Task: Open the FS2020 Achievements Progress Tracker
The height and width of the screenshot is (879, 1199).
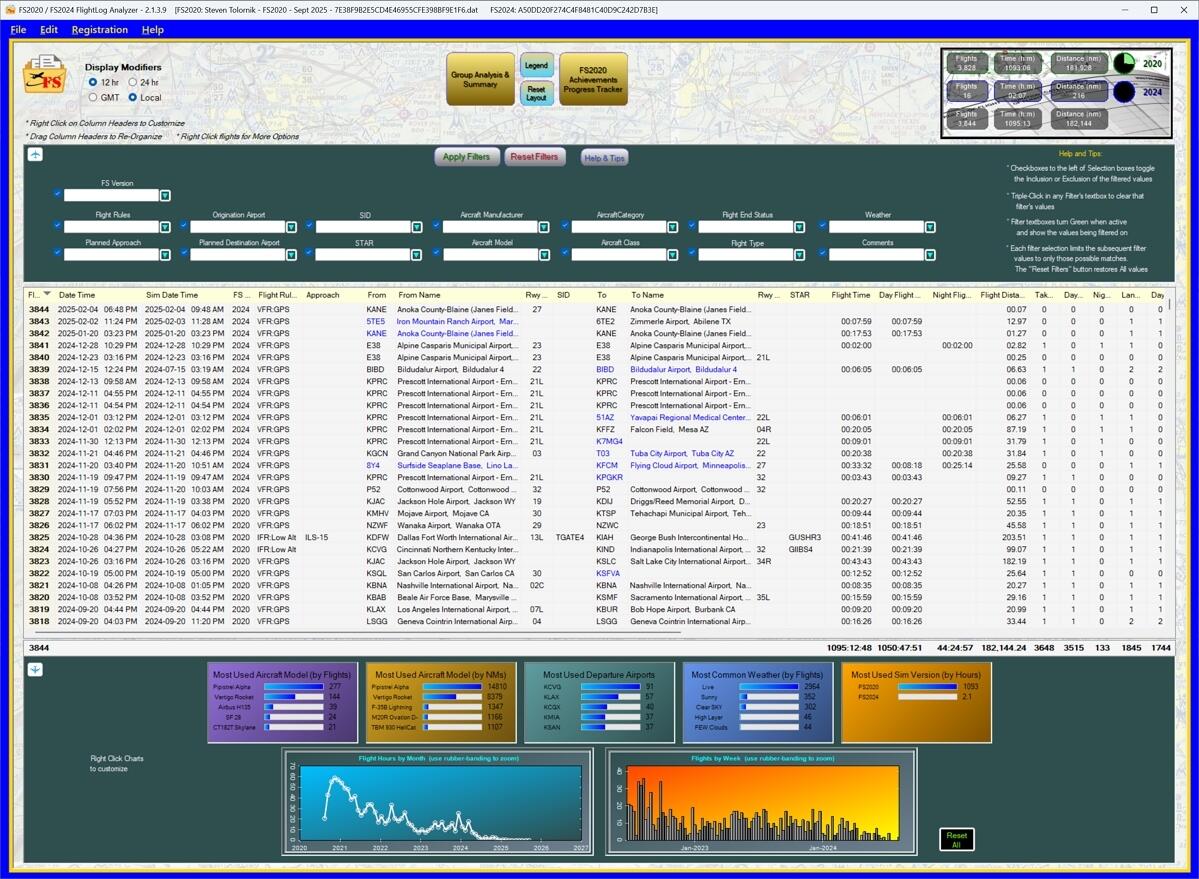Action: click(593, 79)
